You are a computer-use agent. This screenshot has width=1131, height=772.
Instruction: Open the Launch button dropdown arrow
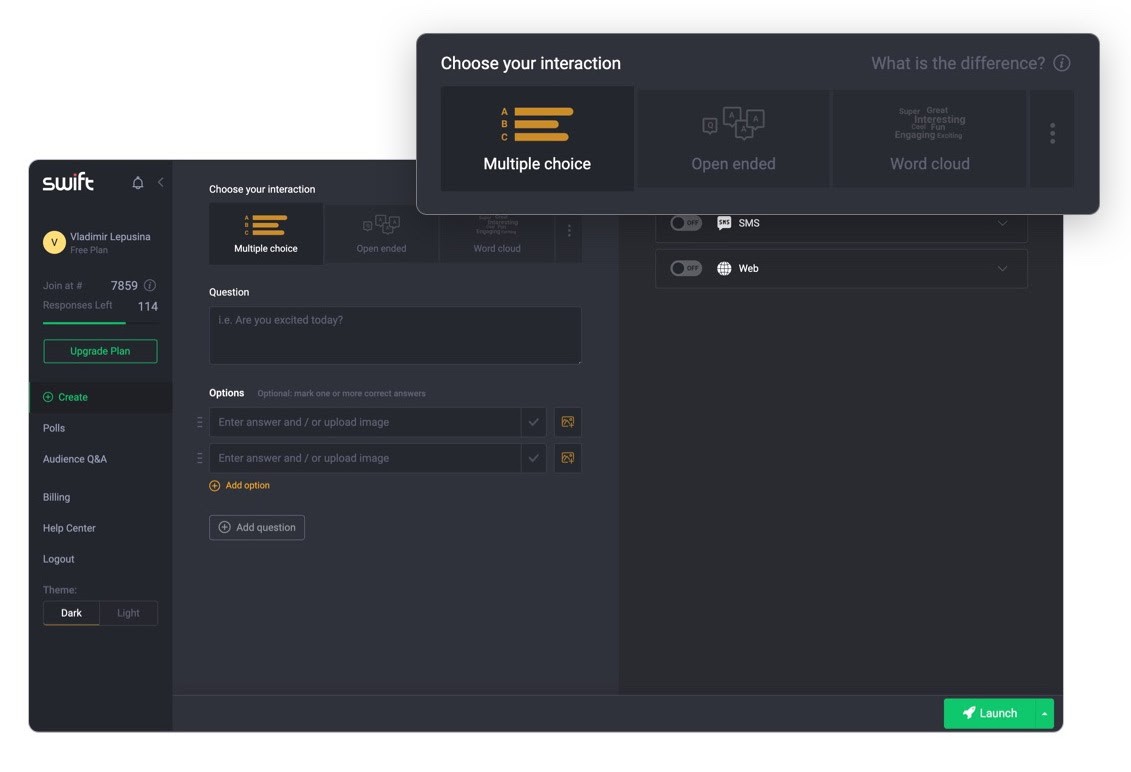coord(1044,714)
